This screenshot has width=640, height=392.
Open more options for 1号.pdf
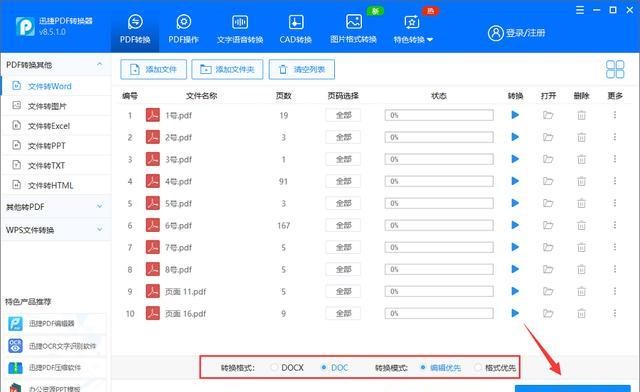[615, 115]
